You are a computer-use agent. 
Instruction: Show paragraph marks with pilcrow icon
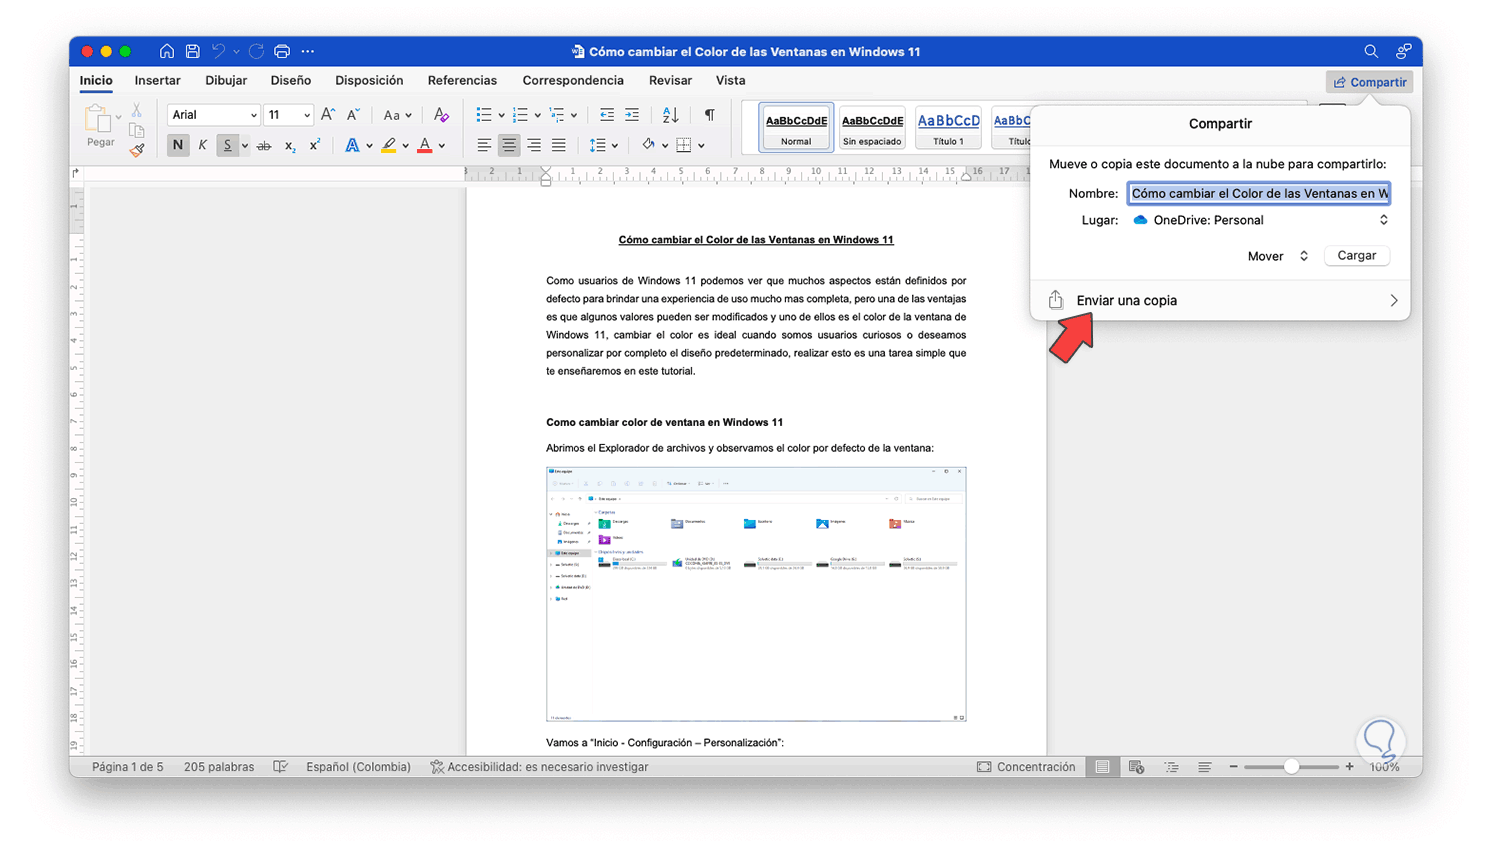point(710,115)
